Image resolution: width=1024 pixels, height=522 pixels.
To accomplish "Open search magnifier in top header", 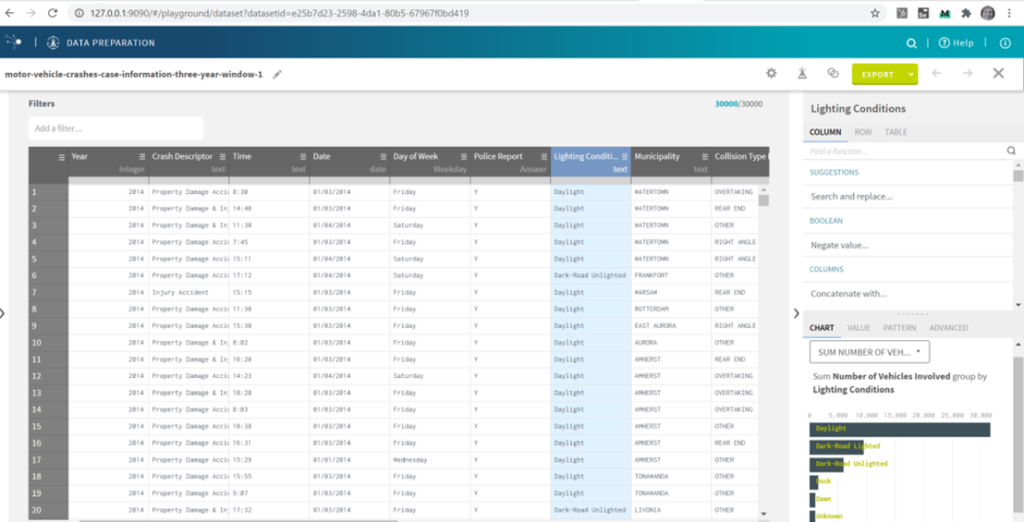I will [x=912, y=43].
